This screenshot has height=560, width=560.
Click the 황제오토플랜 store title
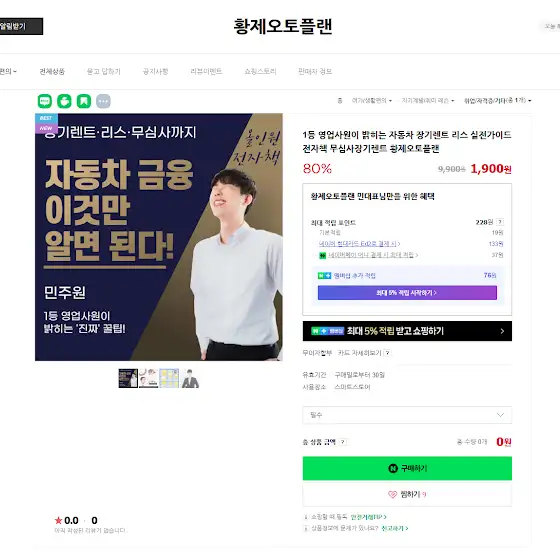(283, 26)
